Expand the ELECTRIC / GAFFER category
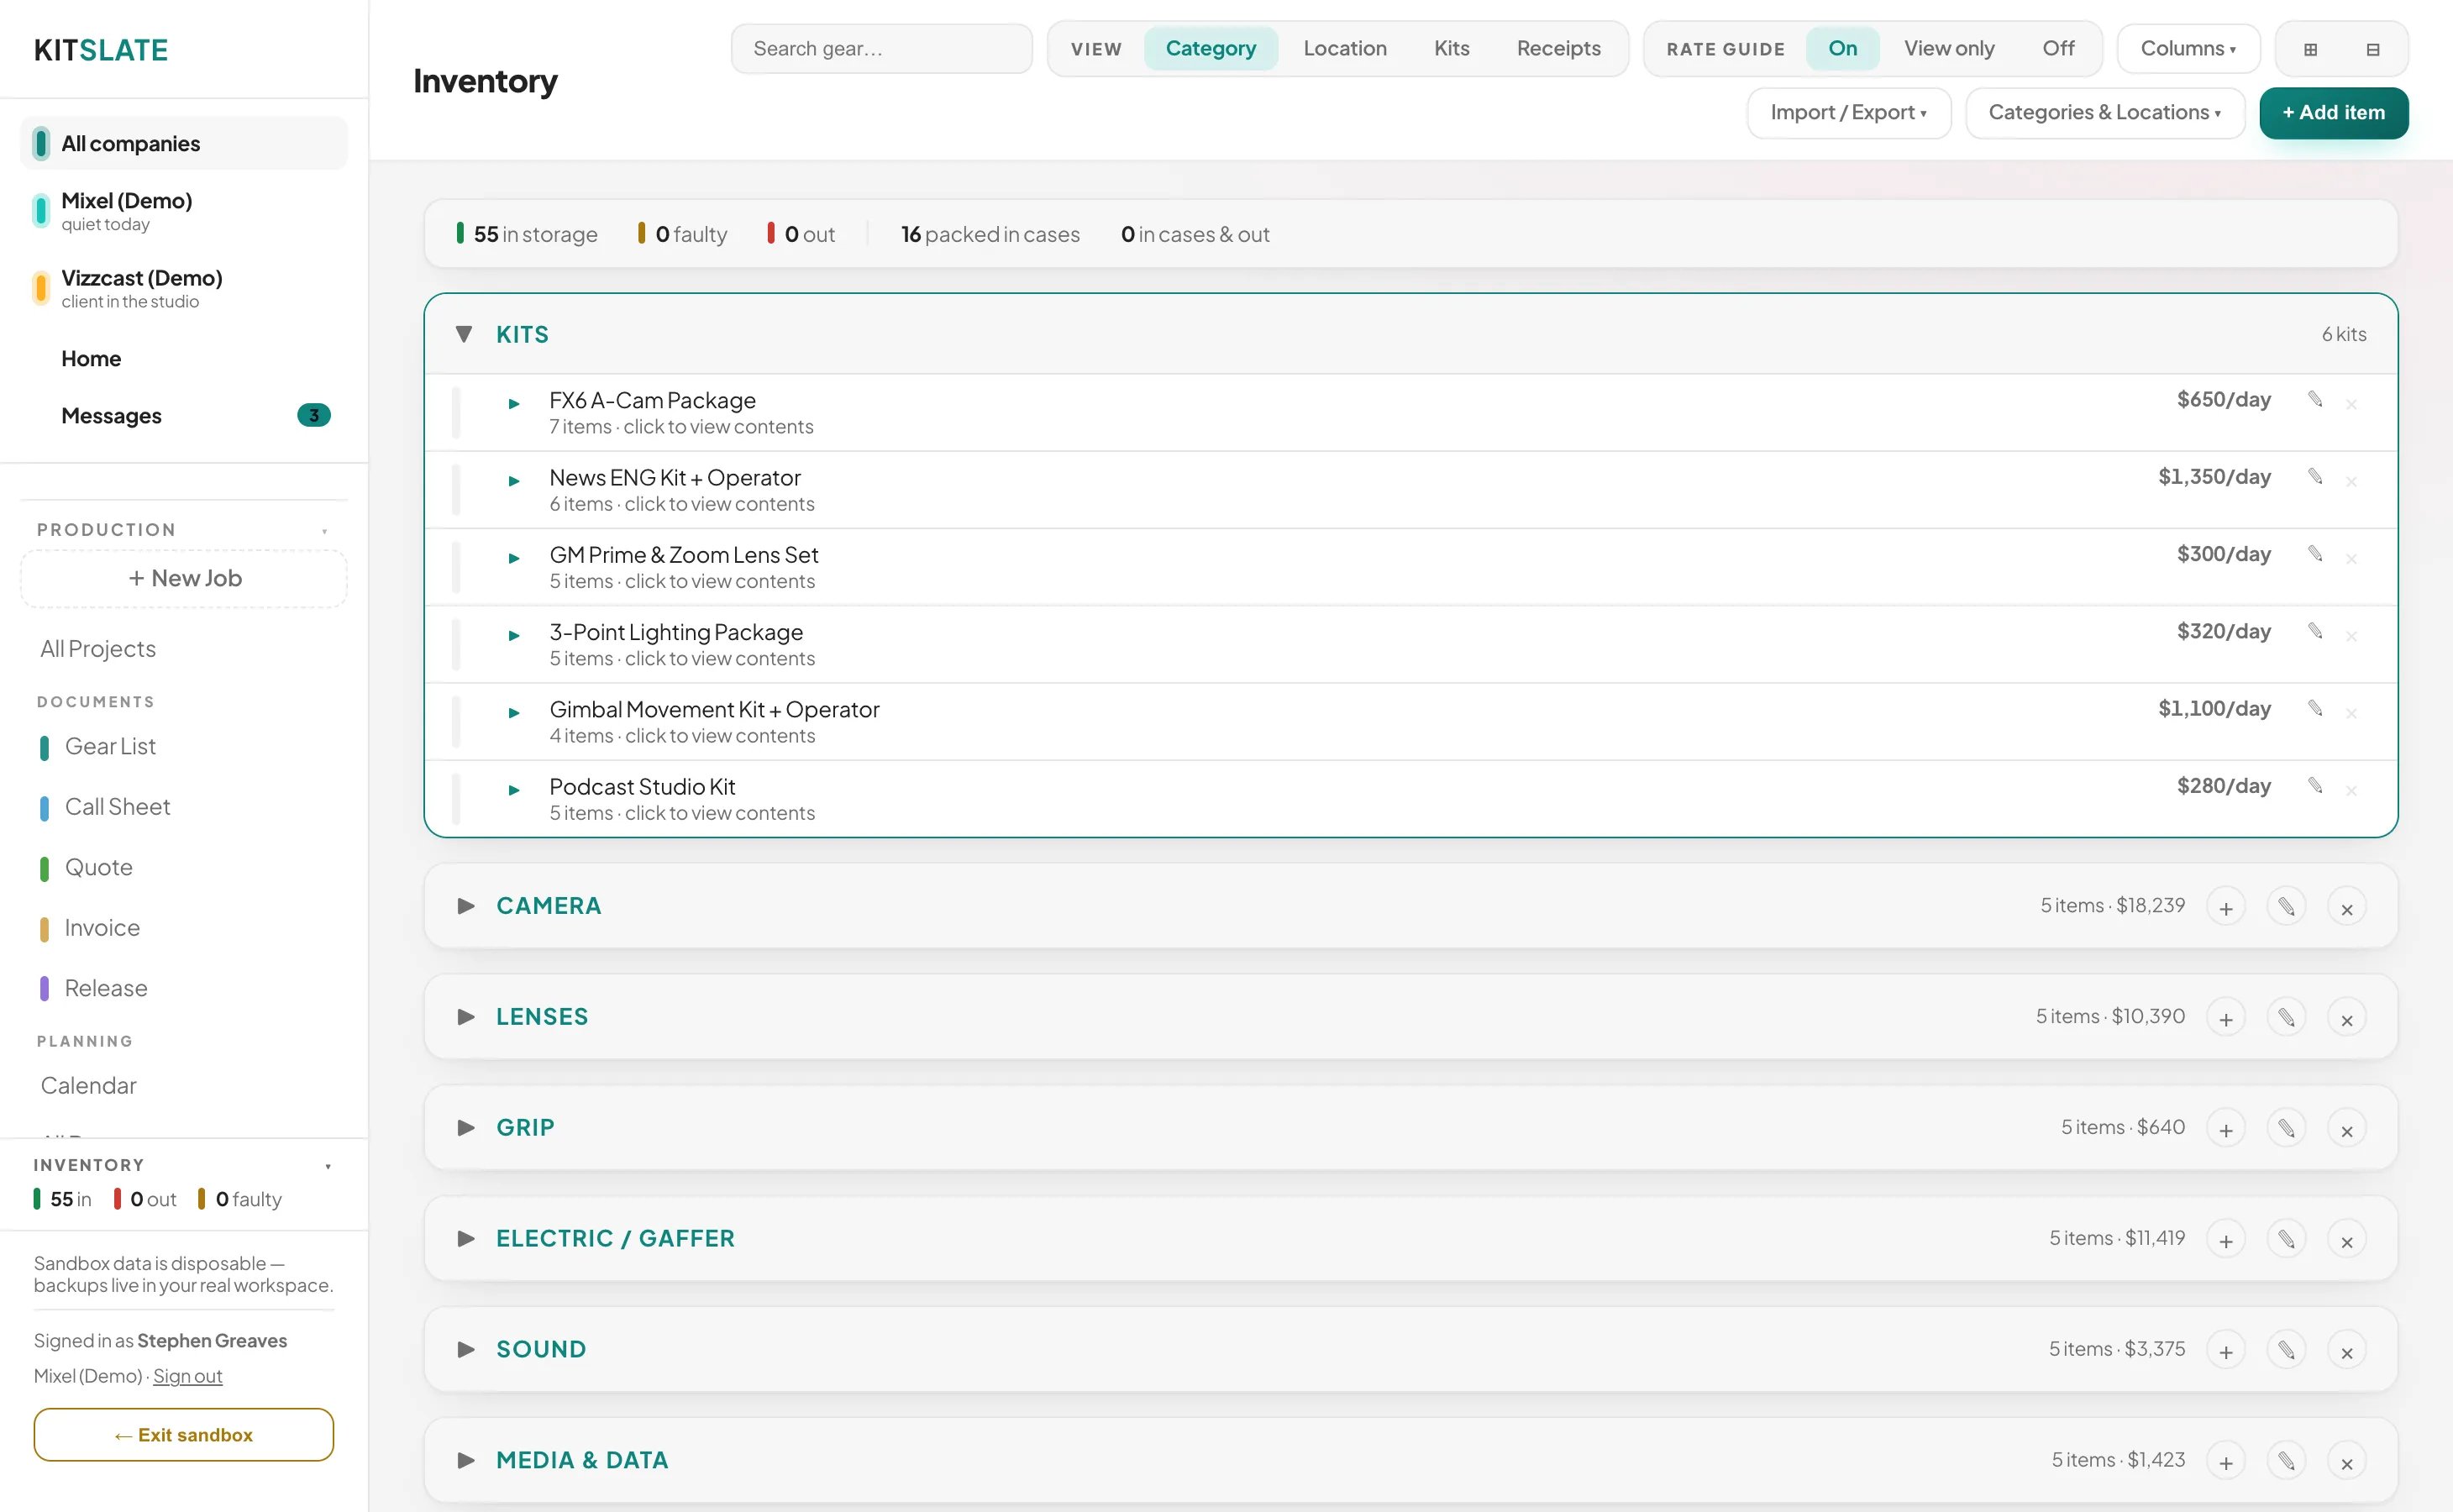 (x=465, y=1238)
